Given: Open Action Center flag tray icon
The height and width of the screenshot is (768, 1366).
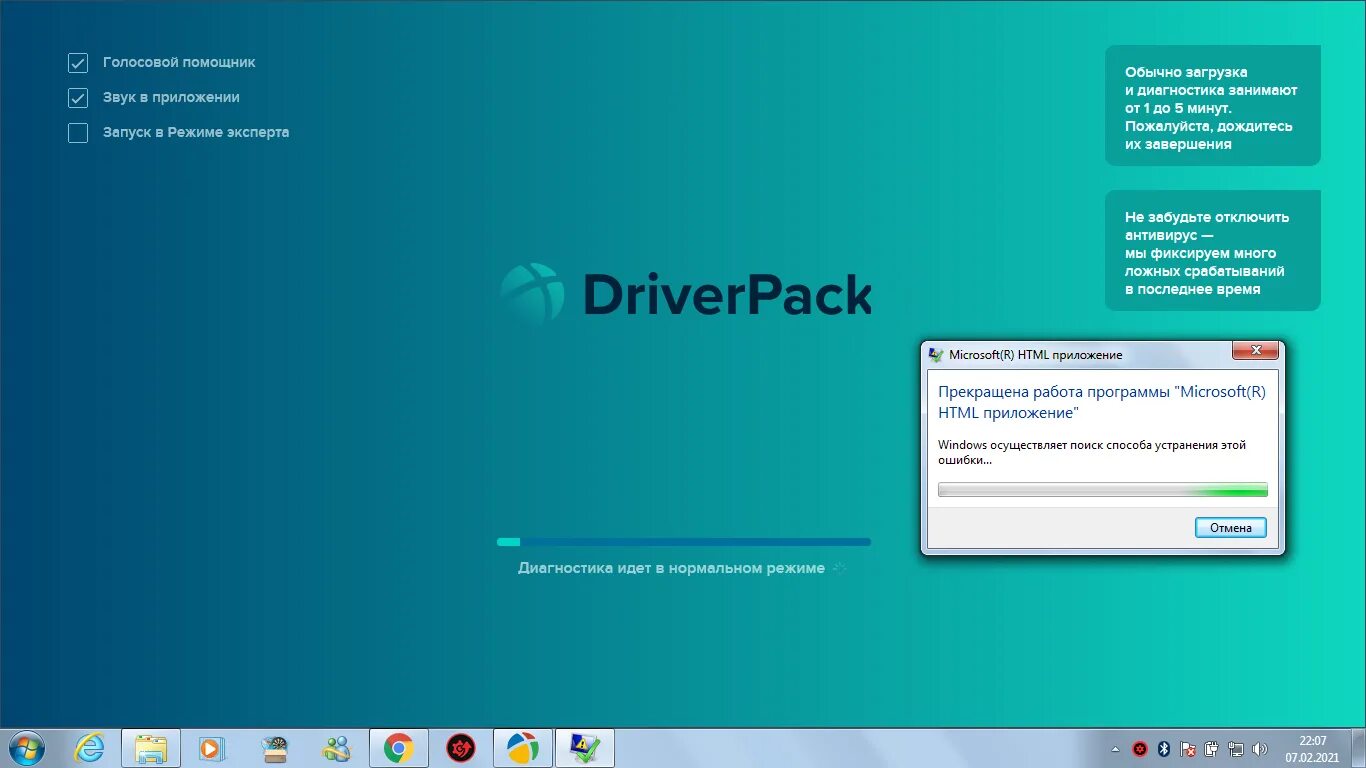Looking at the screenshot, I should pos(1187,749).
